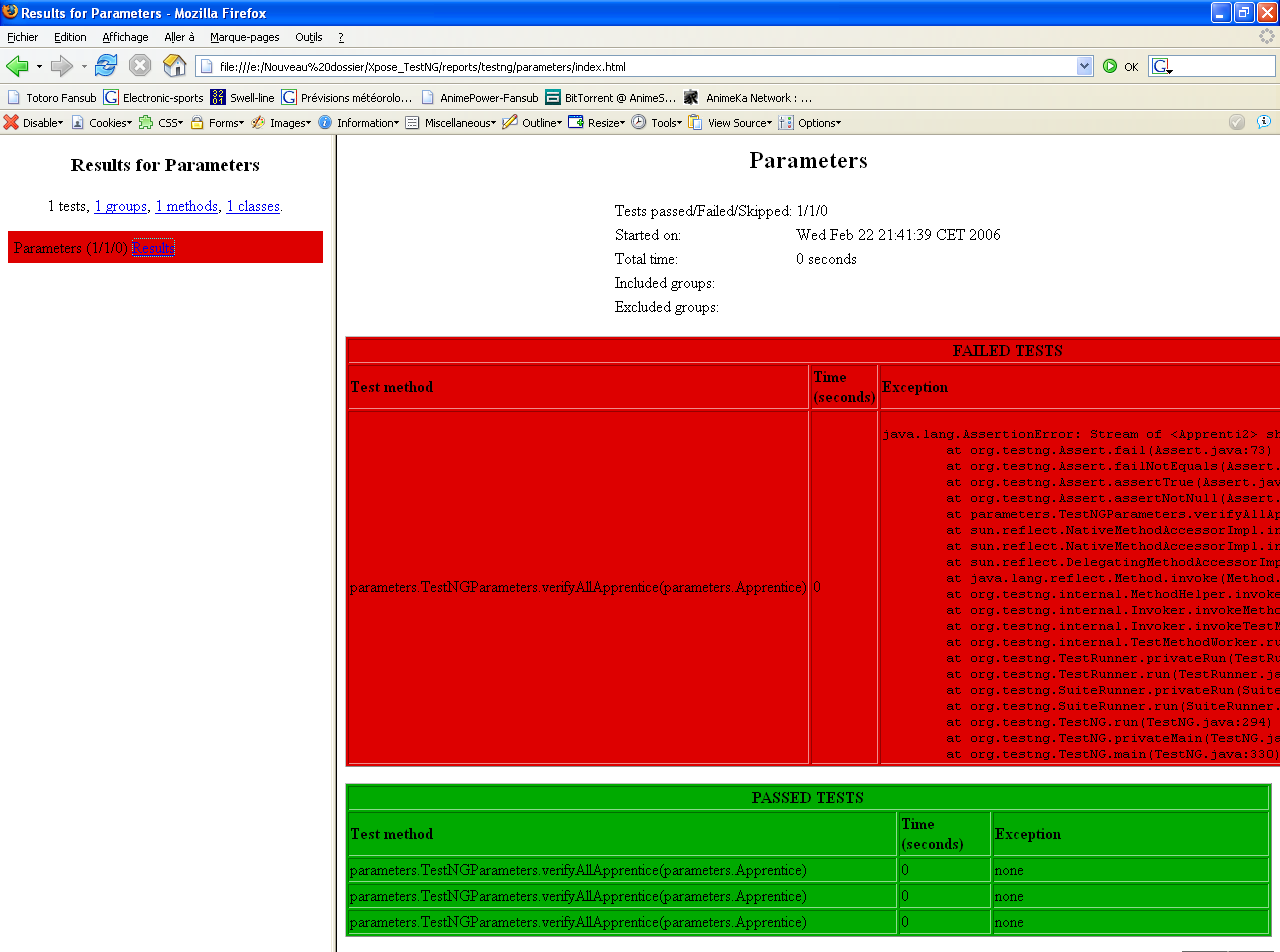Open the Marque-pages menu
Viewport: 1280px width, 952px height.
244,37
